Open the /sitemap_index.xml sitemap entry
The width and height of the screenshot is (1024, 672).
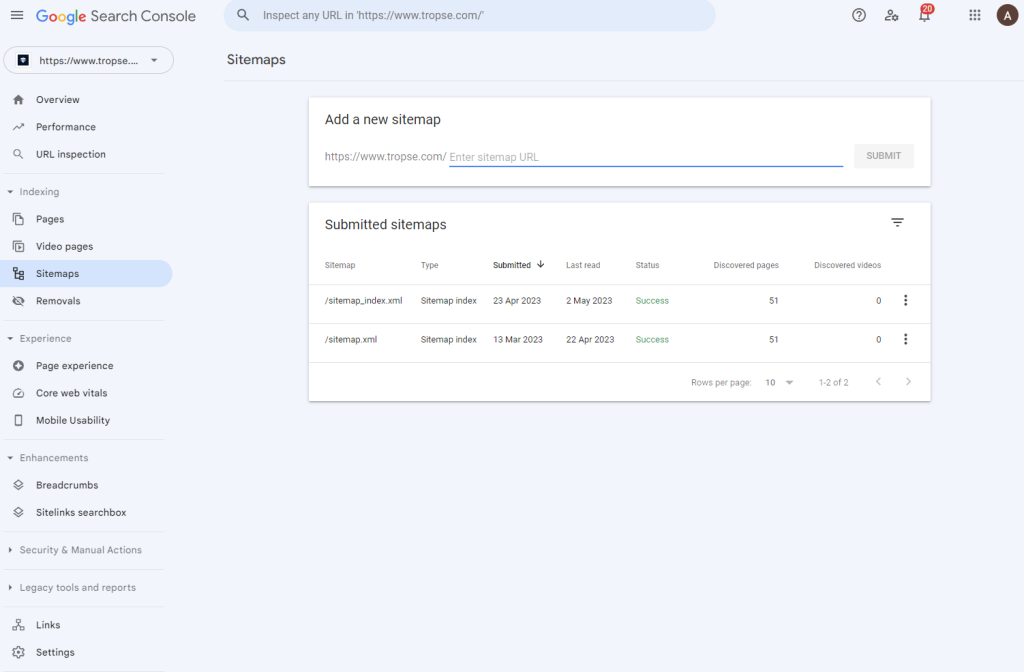(x=363, y=301)
